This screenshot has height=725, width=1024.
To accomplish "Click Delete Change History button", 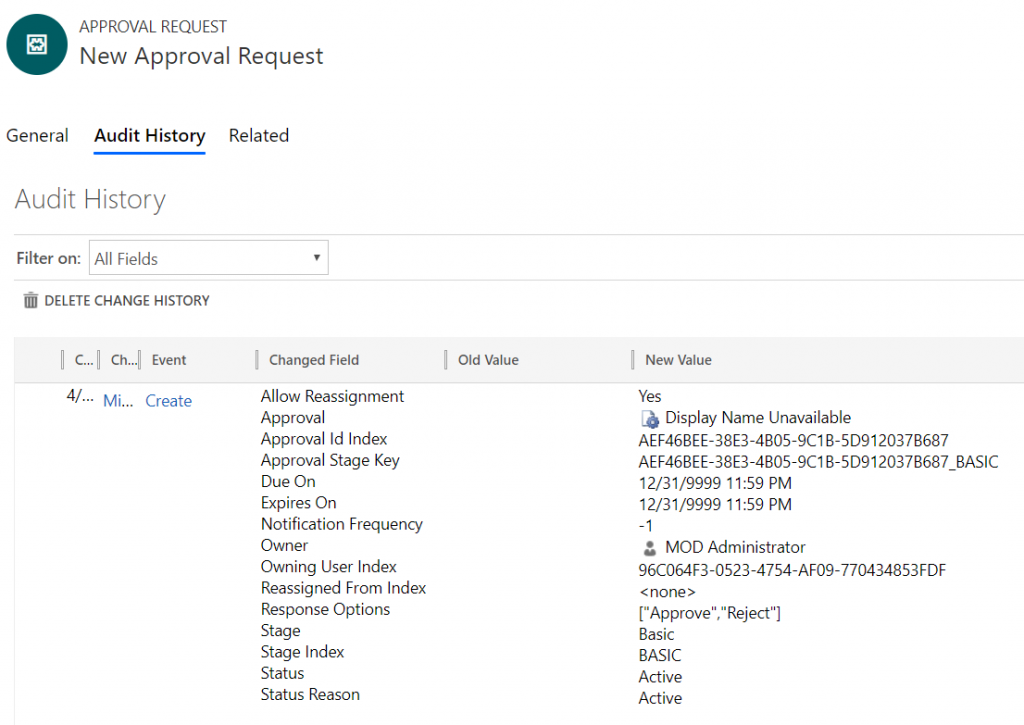I will pos(116,300).
